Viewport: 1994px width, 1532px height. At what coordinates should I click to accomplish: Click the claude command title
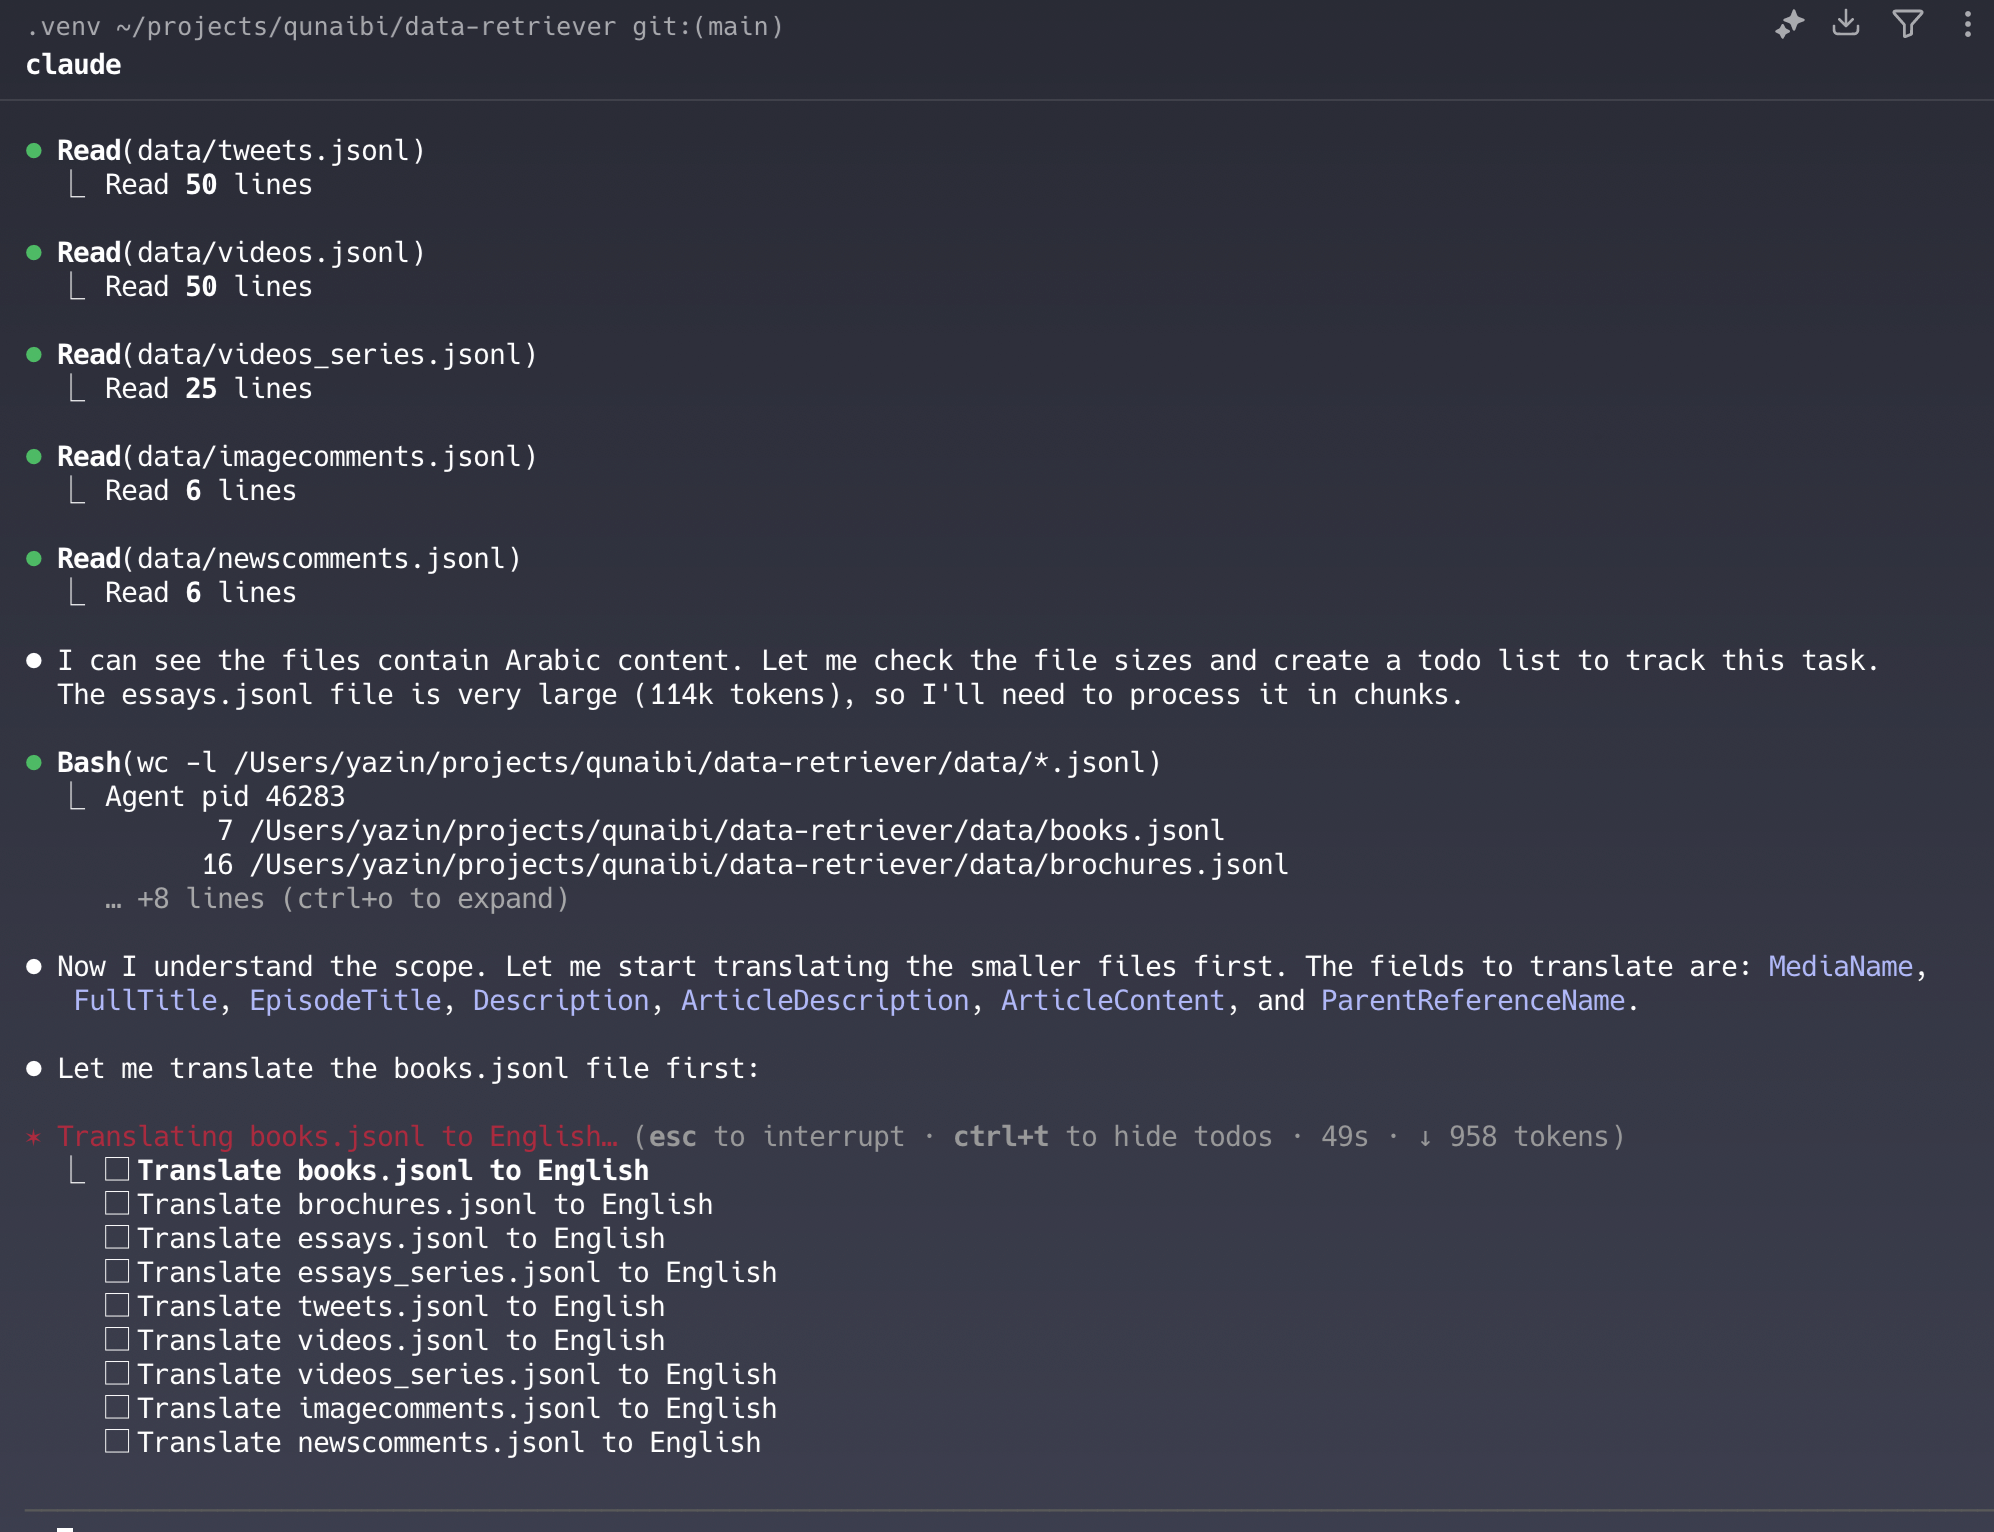(73, 65)
